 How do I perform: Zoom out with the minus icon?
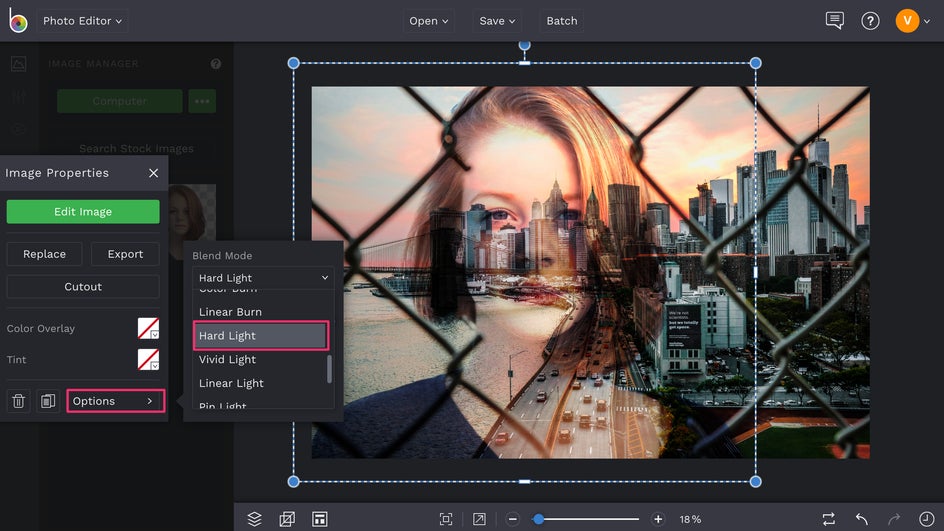tap(513, 519)
